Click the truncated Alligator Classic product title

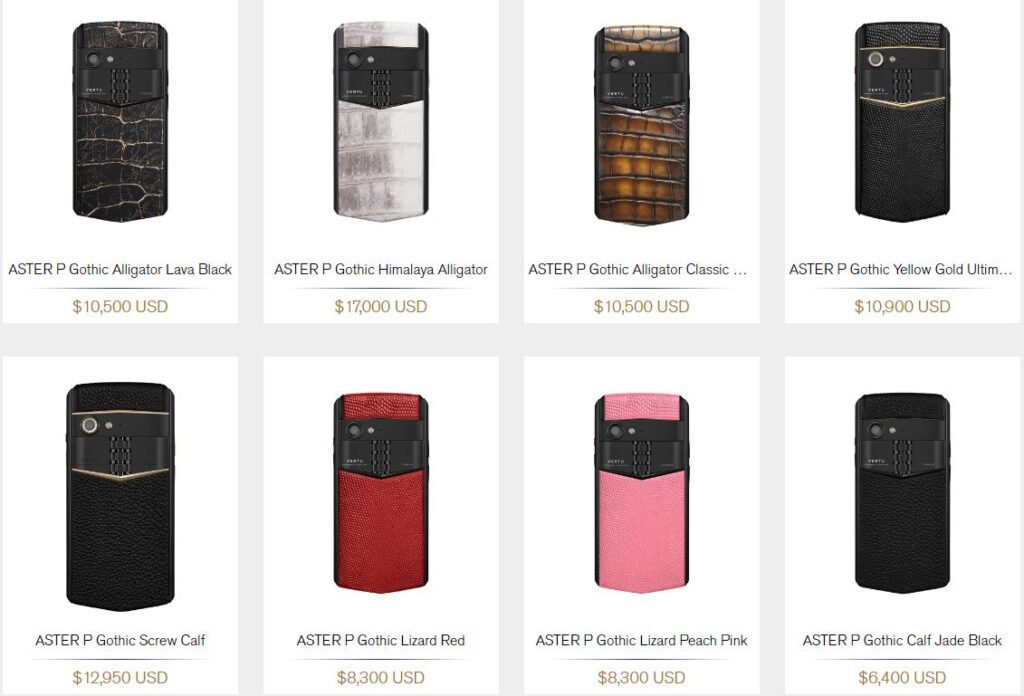click(638, 269)
